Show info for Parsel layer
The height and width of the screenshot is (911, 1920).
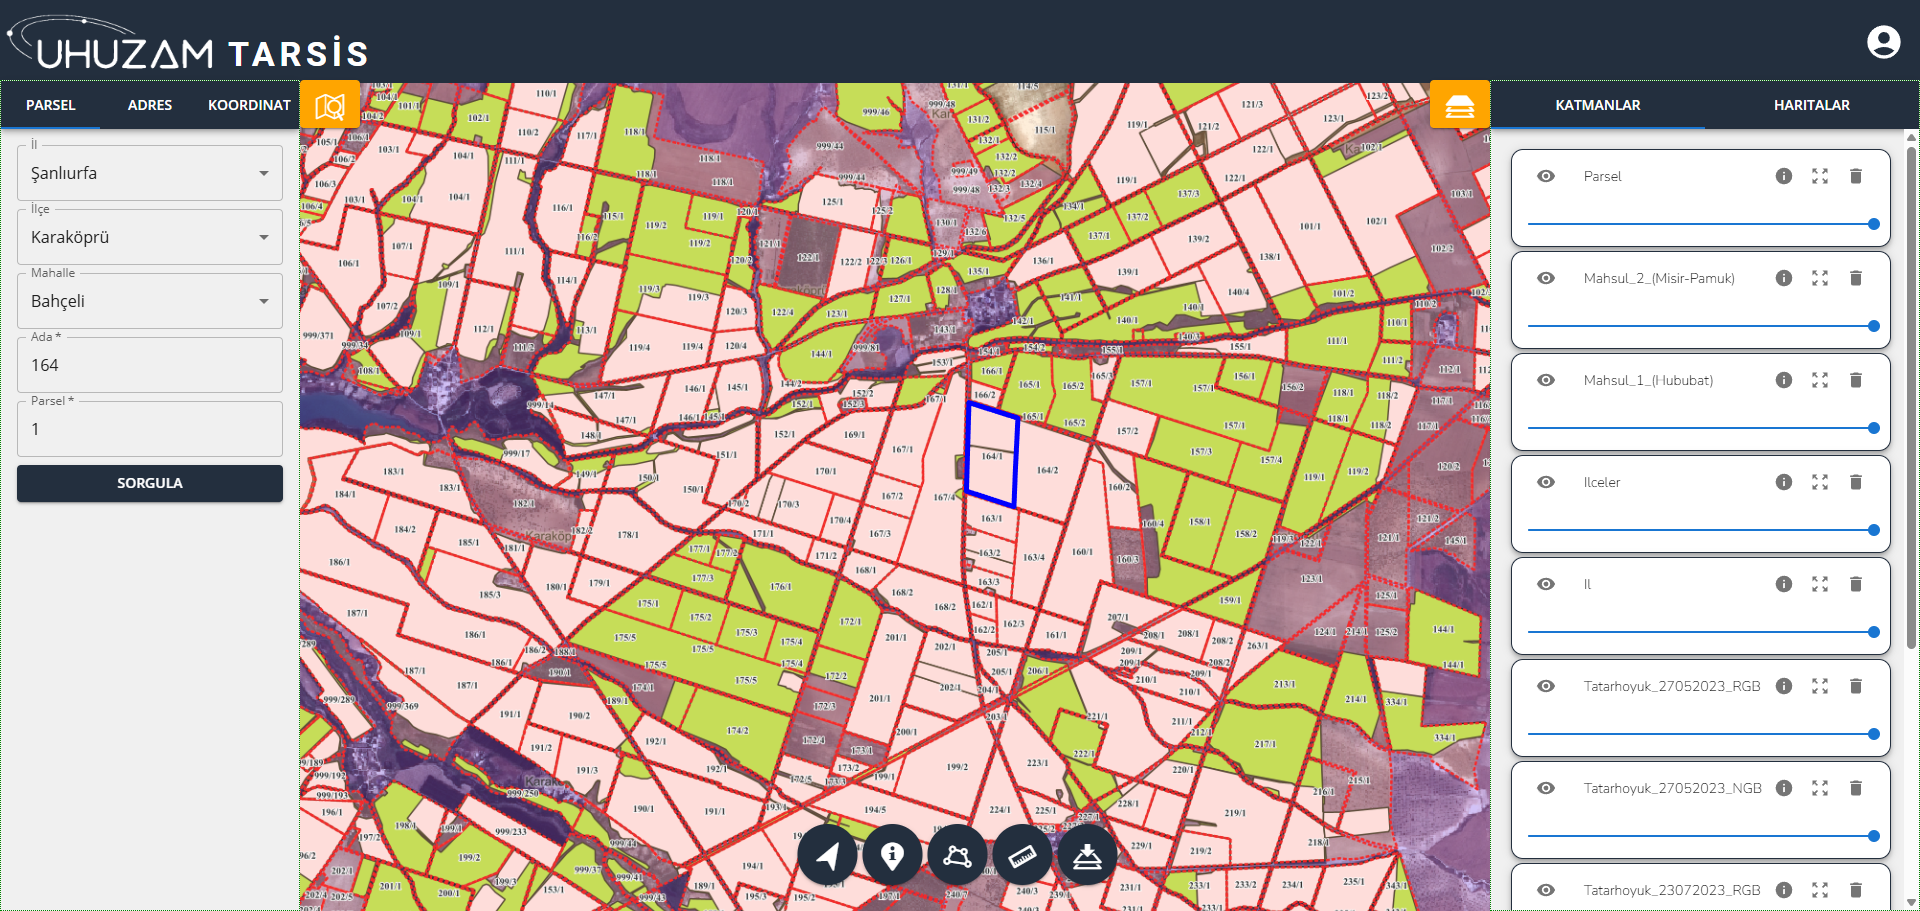coord(1784,176)
